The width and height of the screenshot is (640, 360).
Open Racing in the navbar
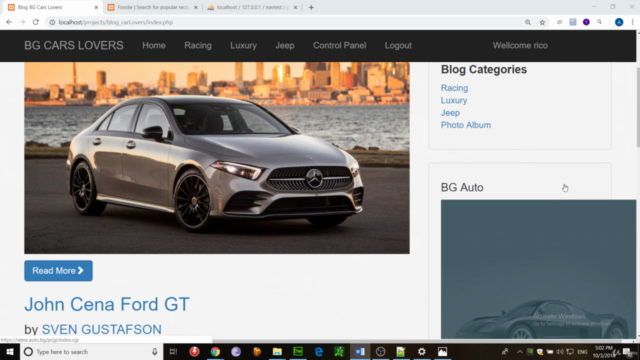click(198, 45)
